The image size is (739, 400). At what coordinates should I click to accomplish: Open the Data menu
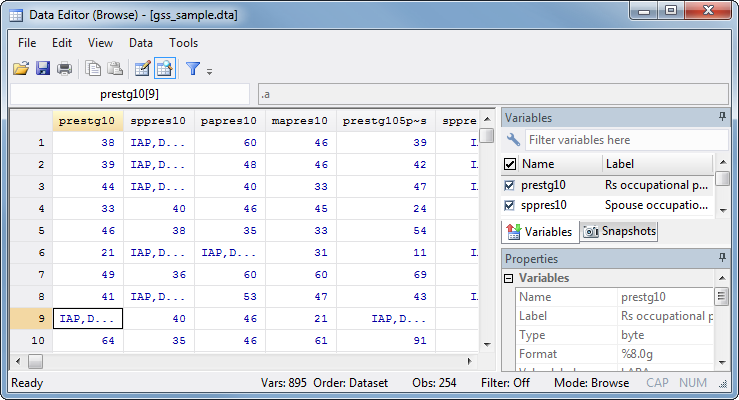coord(140,43)
